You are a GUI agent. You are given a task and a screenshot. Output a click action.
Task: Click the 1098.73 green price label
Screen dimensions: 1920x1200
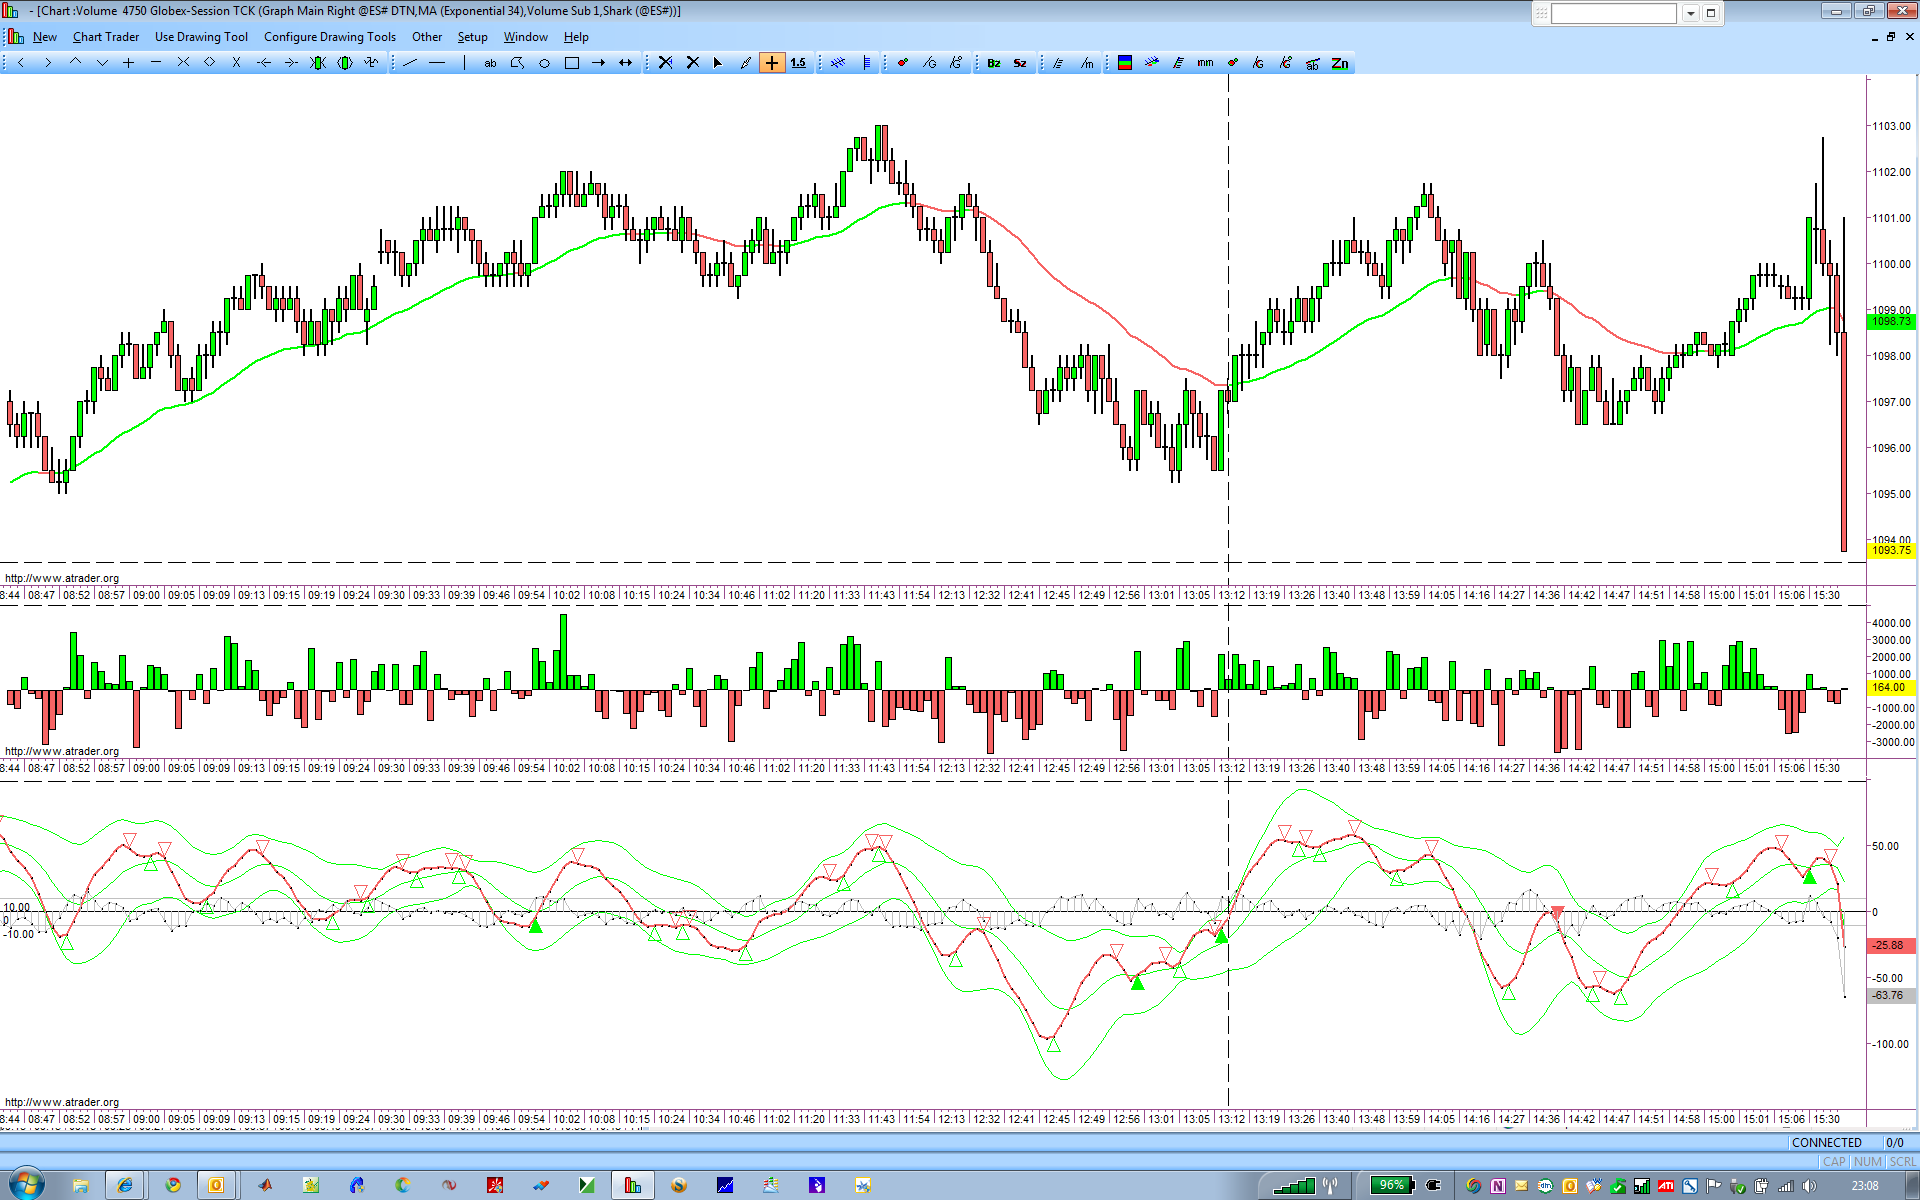tap(1891, 321)
